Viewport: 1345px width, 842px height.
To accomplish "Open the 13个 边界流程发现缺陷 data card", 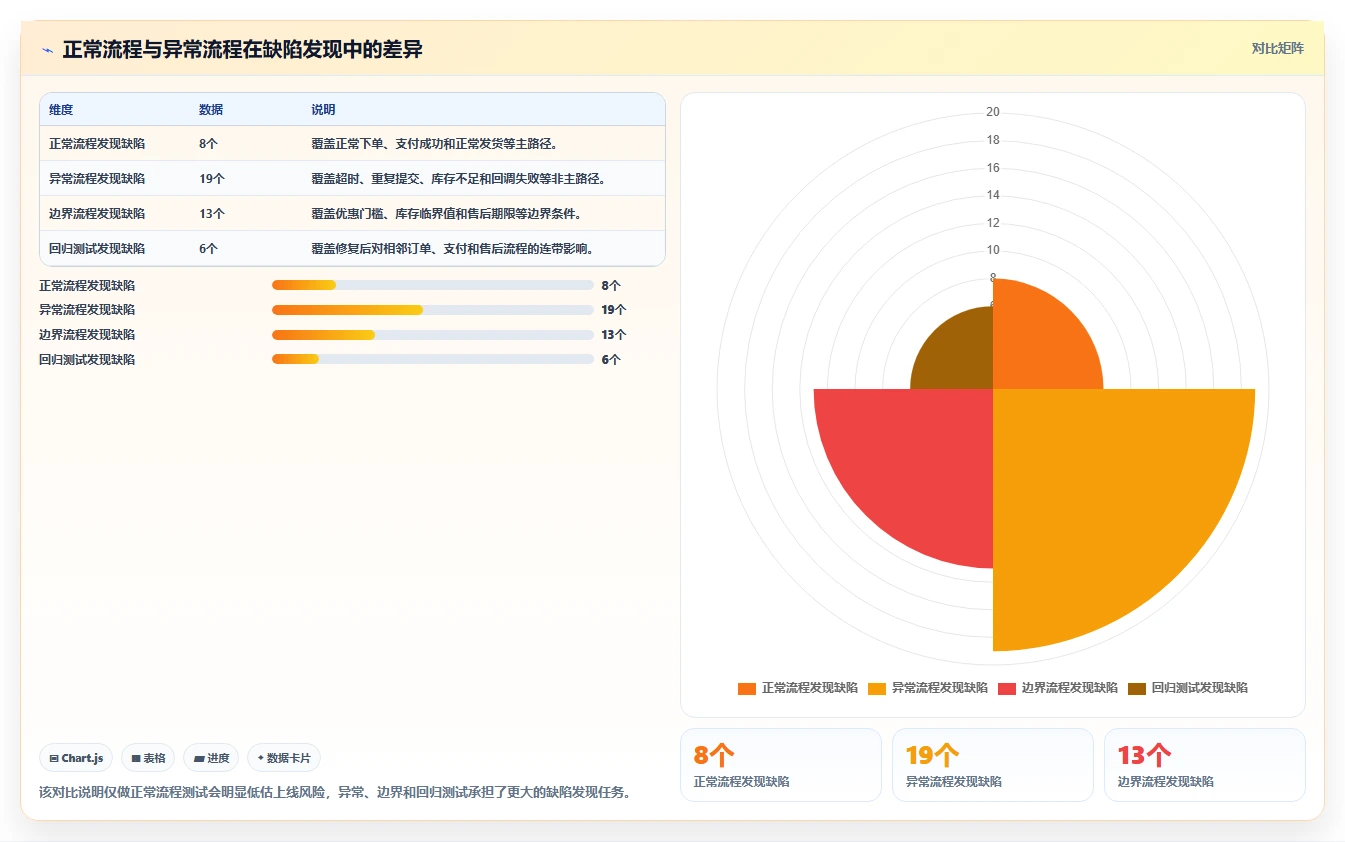I will click(x=1204, y=765).
